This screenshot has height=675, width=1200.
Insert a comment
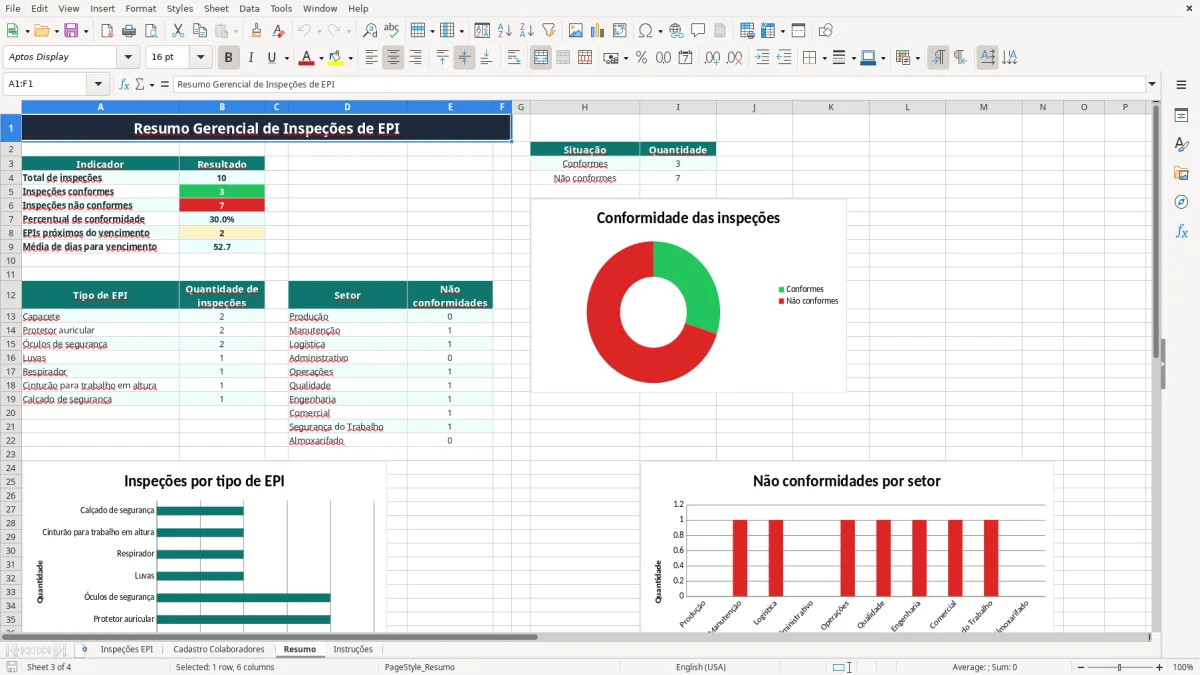pyautogui.click(x=698, y=31)
